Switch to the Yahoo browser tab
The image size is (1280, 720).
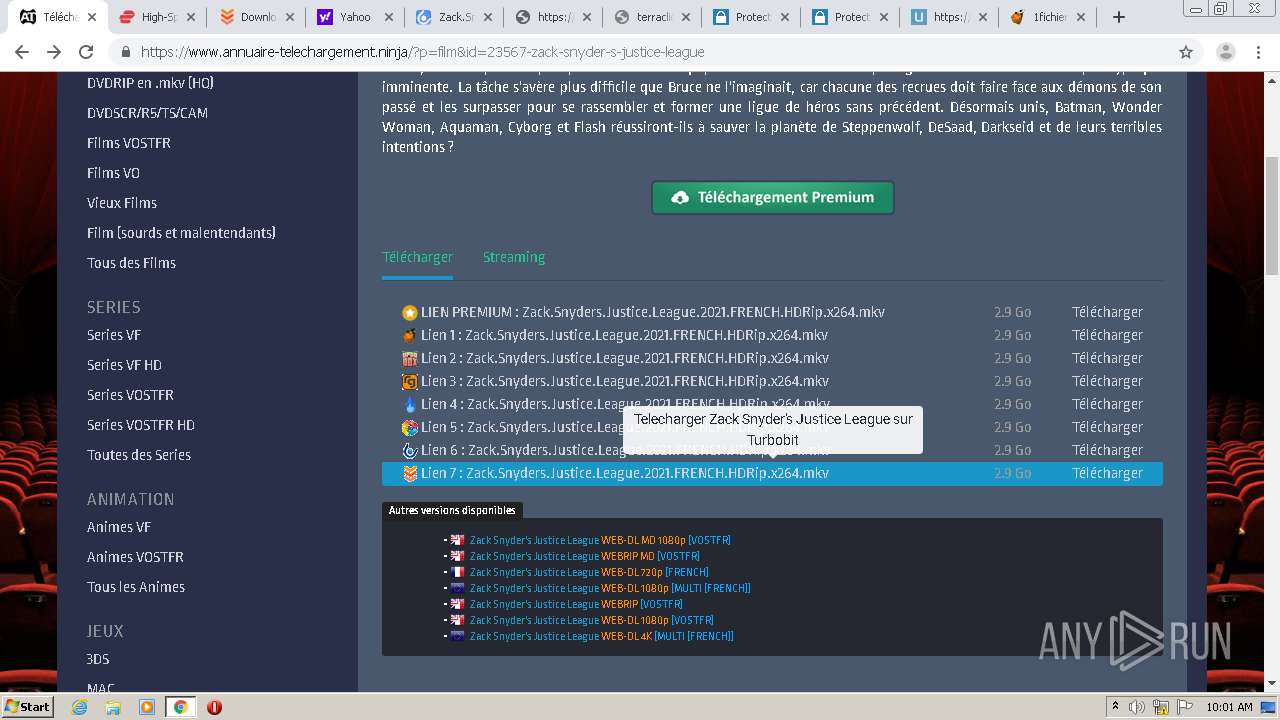tap(355, 17)
